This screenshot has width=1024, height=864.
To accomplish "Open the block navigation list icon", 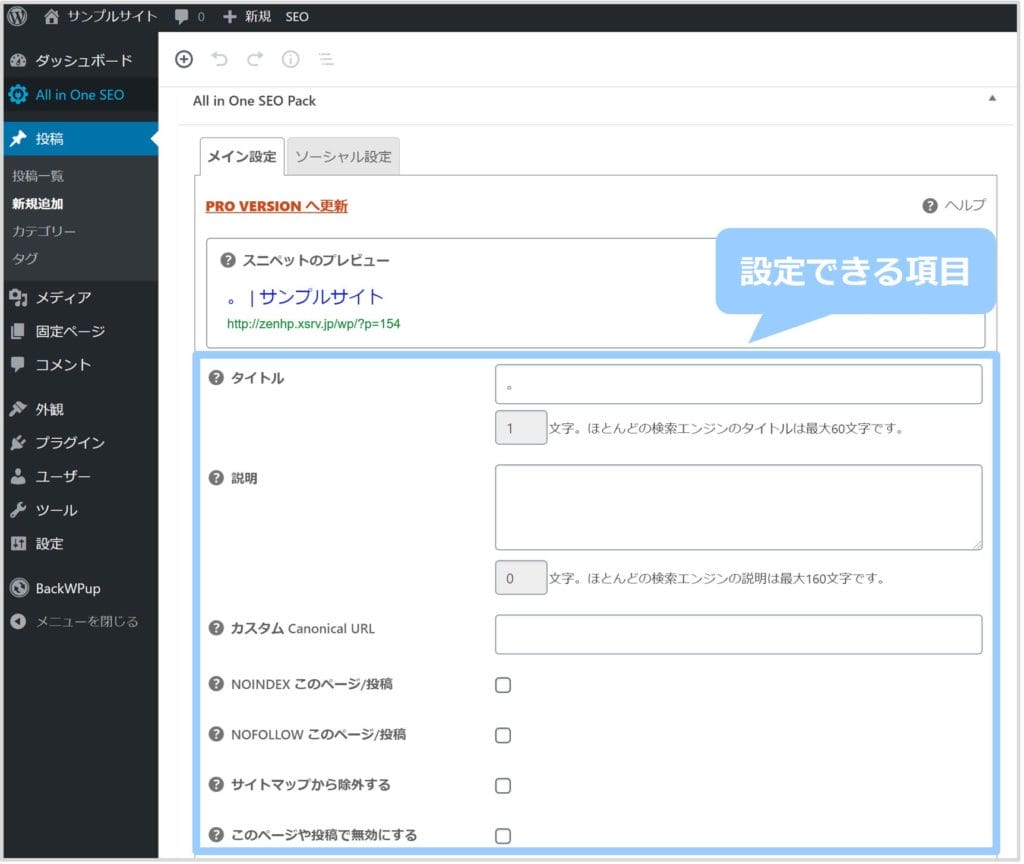I will (327, 59).
